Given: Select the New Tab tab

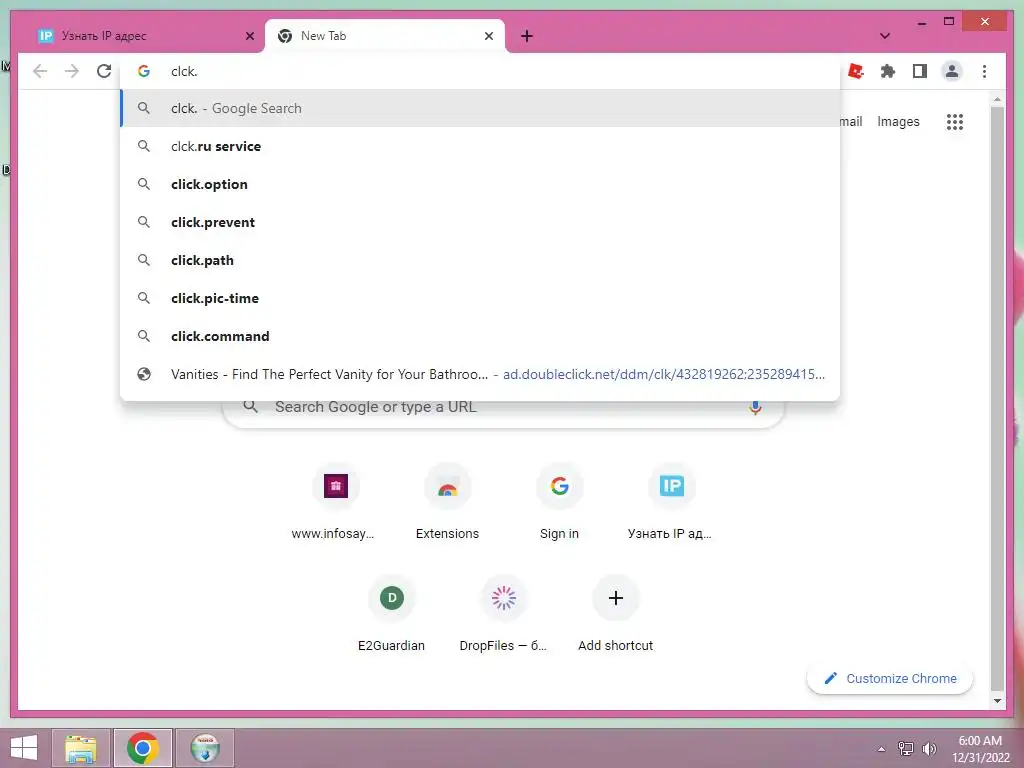Looking at the screenshot, I should coord(385,36).
